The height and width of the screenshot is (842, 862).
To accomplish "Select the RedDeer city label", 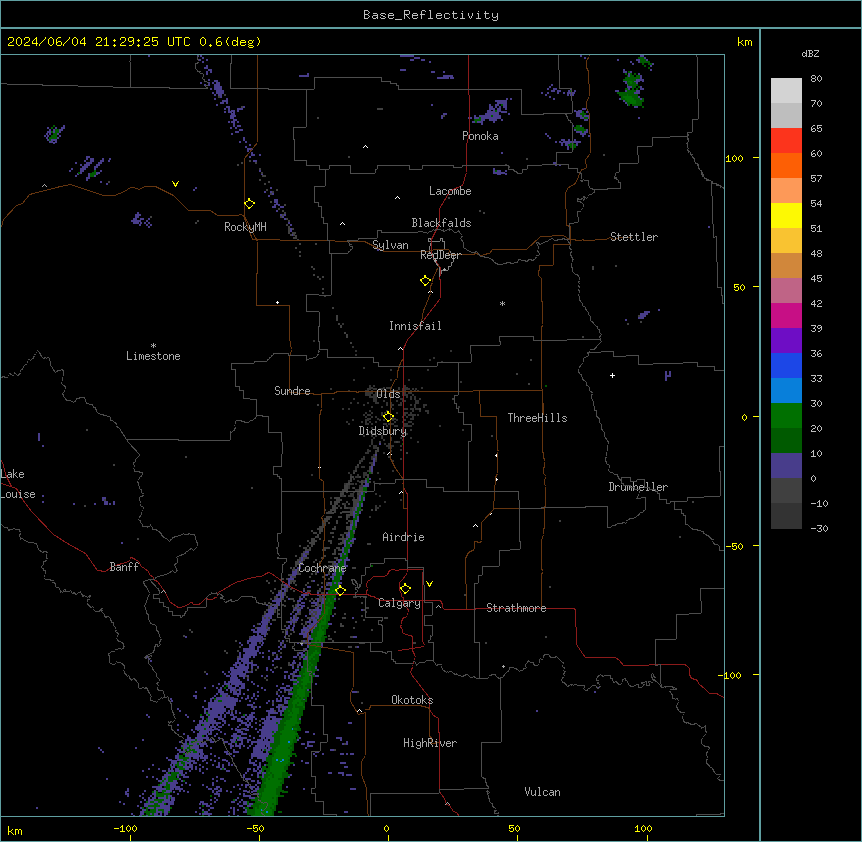I will 440,255.
